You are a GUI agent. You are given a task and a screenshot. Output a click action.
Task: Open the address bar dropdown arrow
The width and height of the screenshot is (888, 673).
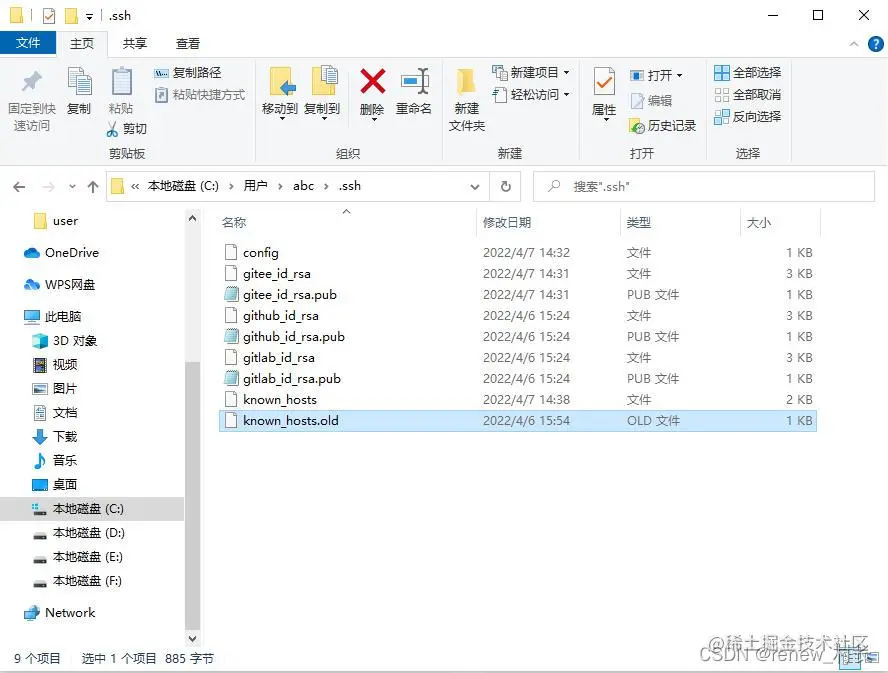[475, 186]
